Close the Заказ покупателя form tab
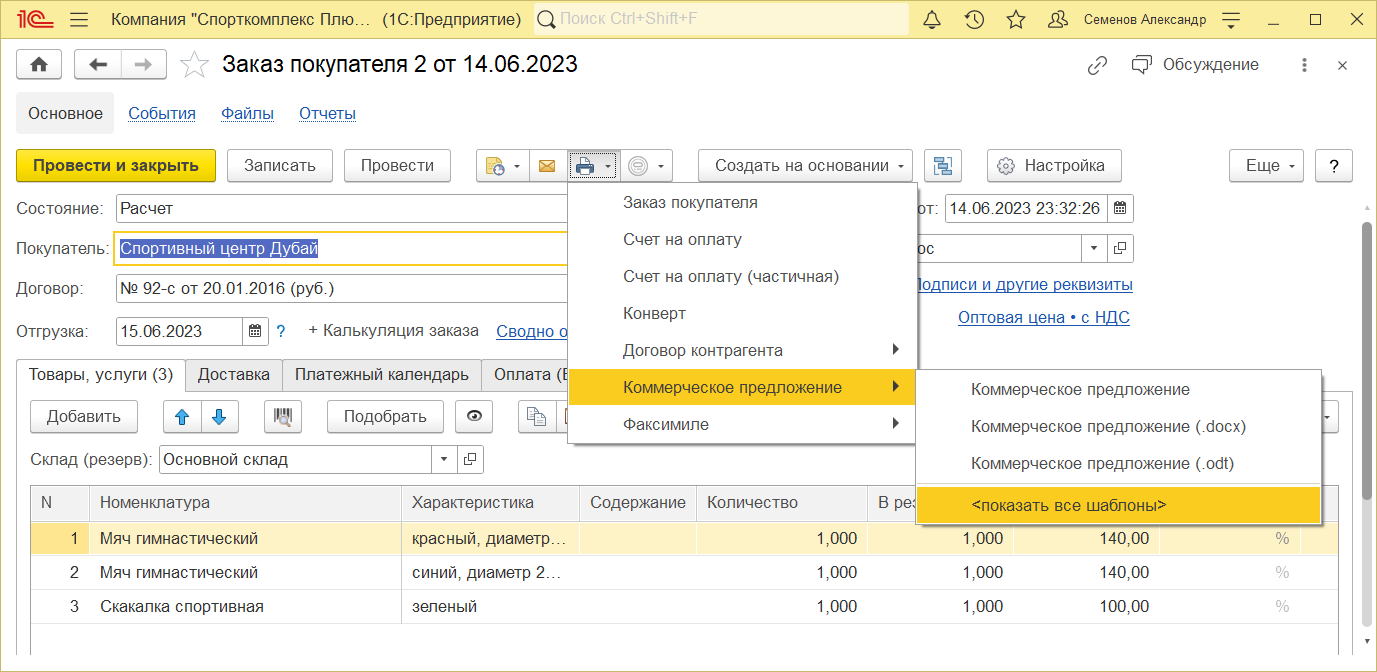 coord(1343,65)
